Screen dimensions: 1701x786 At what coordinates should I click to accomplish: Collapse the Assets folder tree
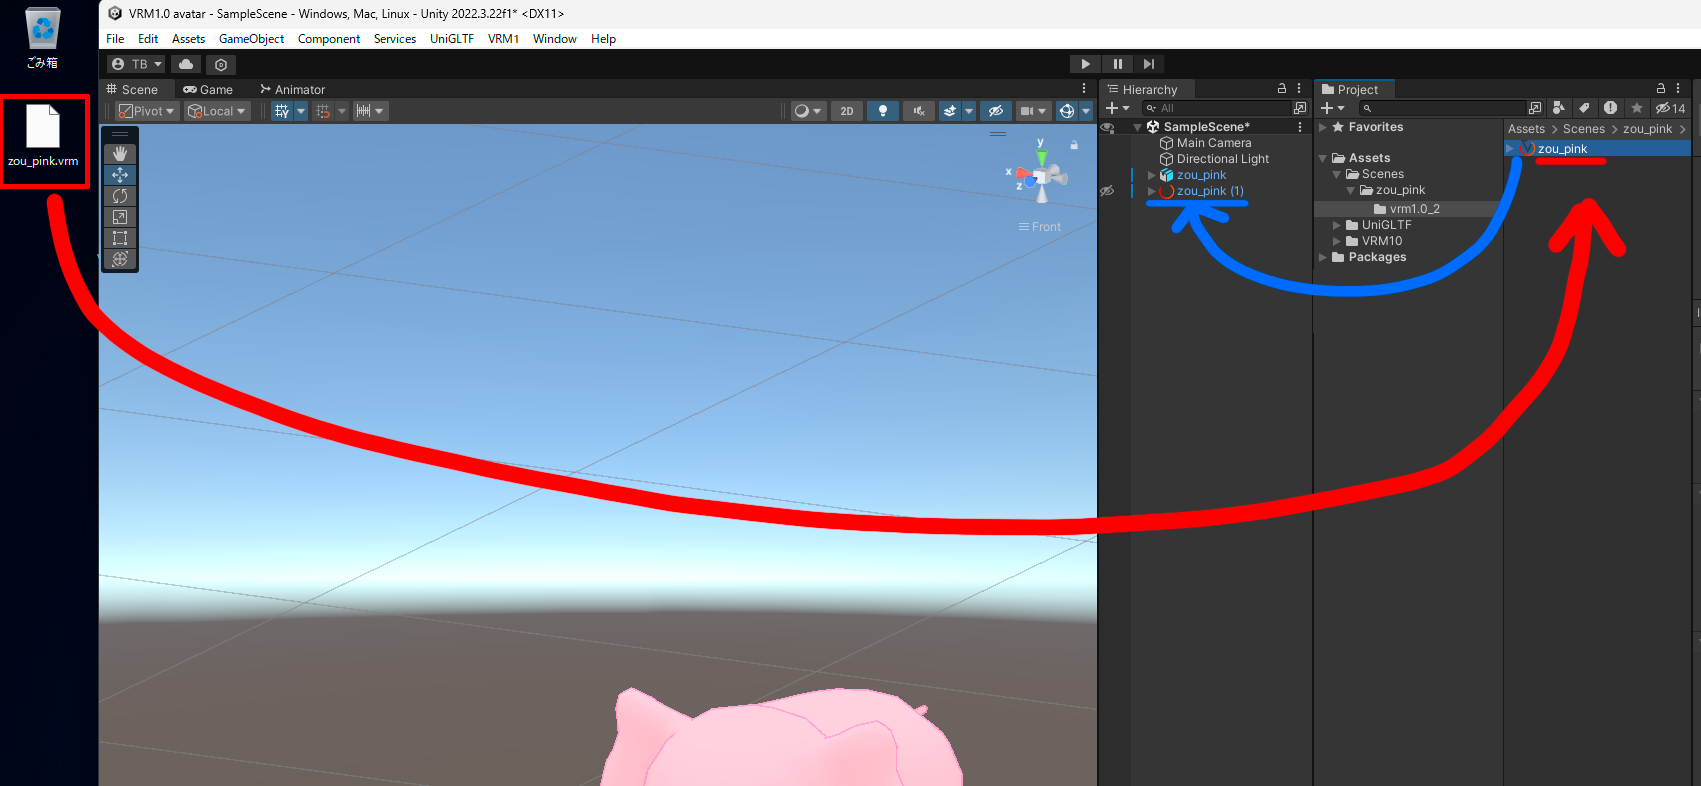tap(1323, 158)
